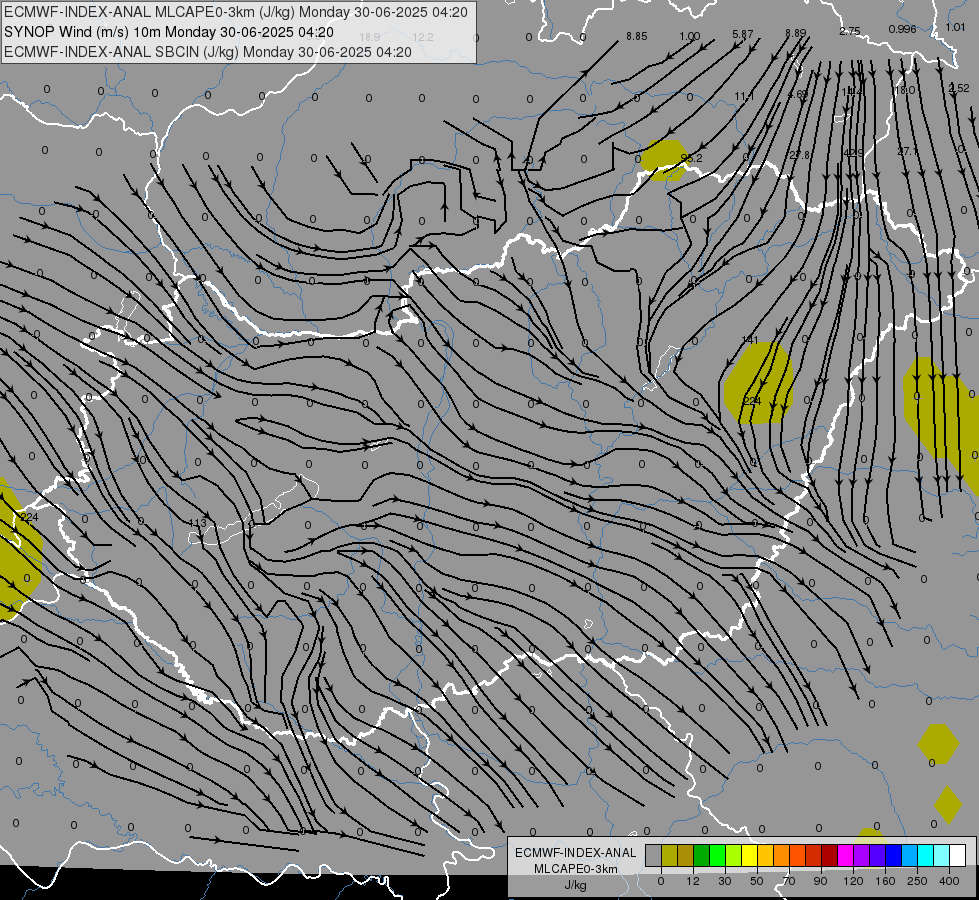Click the dark red legend swatch

pos(829,855)
